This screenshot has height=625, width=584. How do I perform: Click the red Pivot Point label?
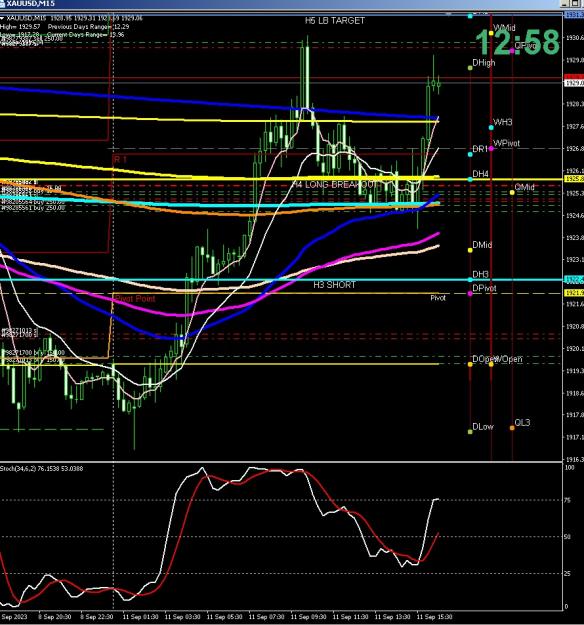[135, 299]
